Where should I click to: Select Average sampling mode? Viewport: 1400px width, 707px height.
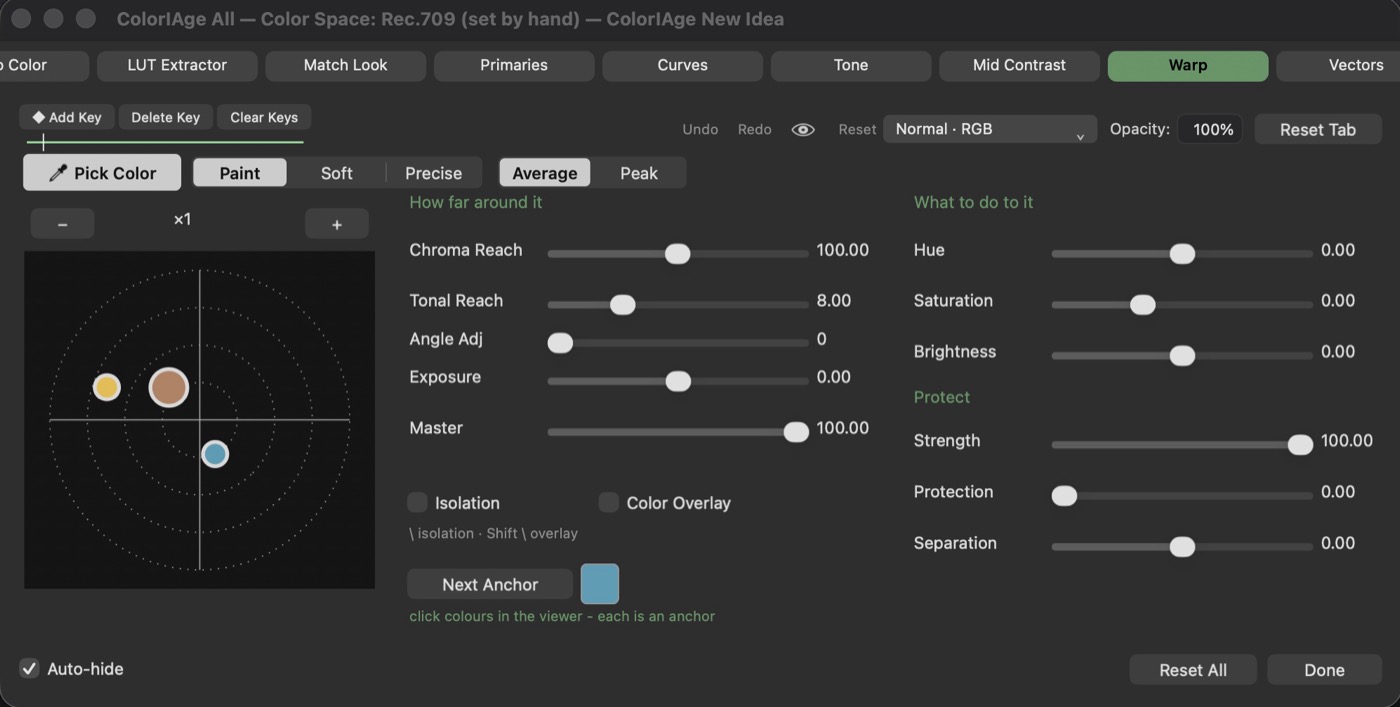tap(545, 173)
